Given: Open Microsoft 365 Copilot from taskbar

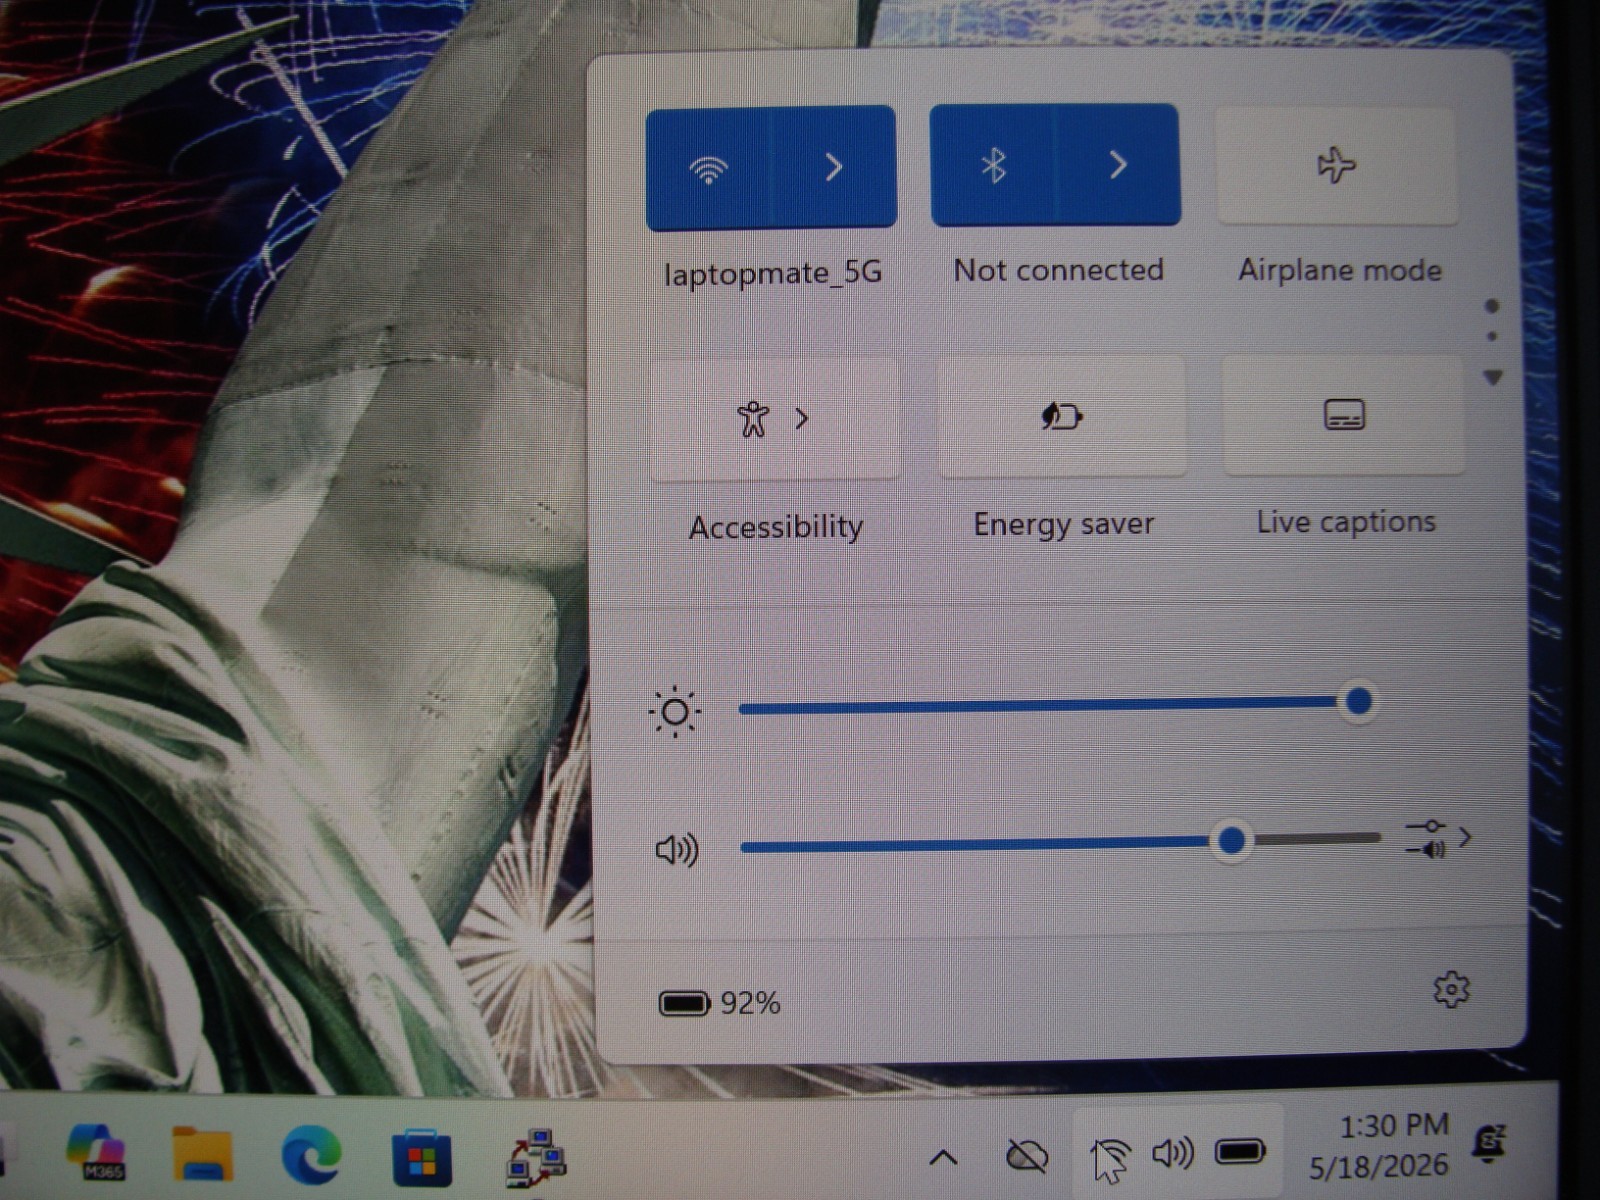Looking at the screenshot, I should click(x=96, y=1152).
